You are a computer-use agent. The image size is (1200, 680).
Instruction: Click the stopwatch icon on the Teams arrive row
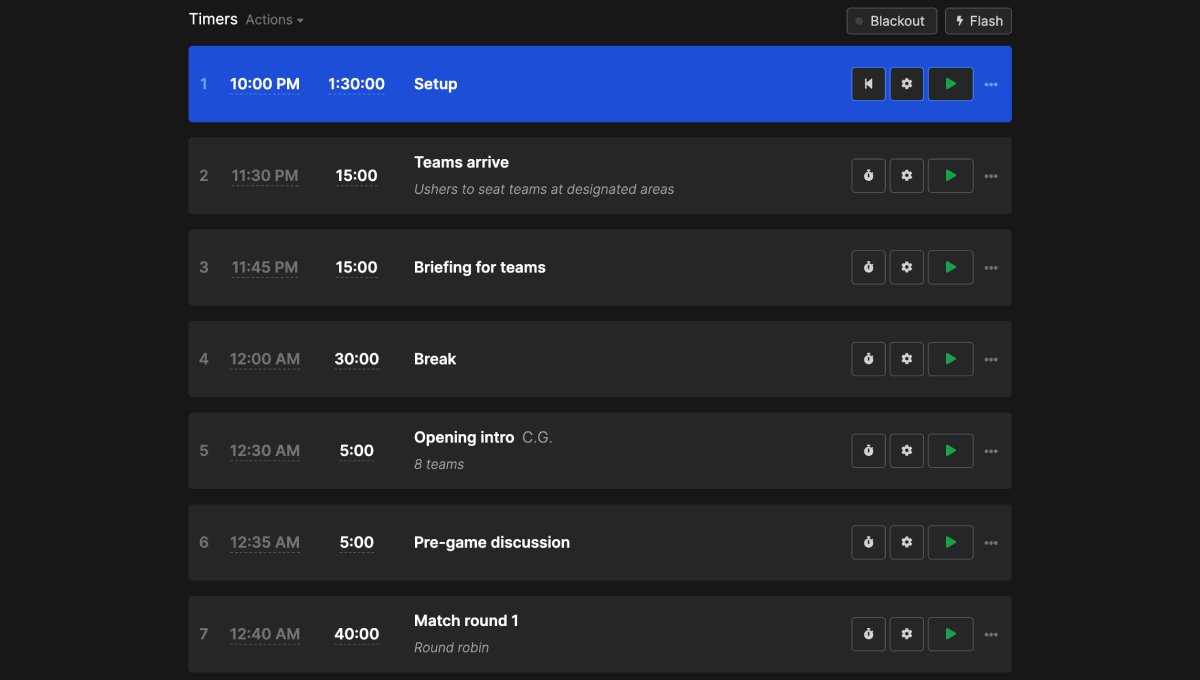click(868, 175)
